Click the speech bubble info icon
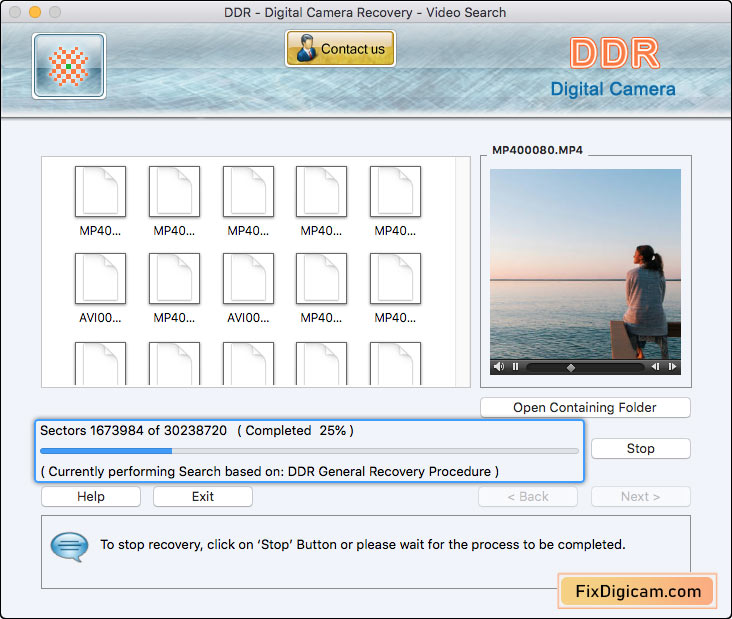This screenshot has height=619, width=732. coord(69,546)
